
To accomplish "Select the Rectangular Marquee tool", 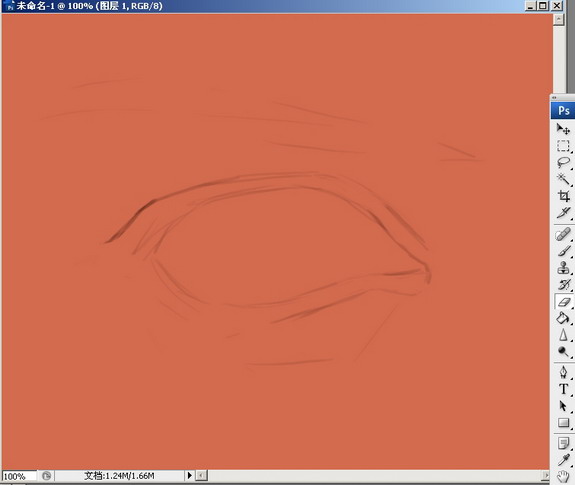I will [x=563, y=146].
